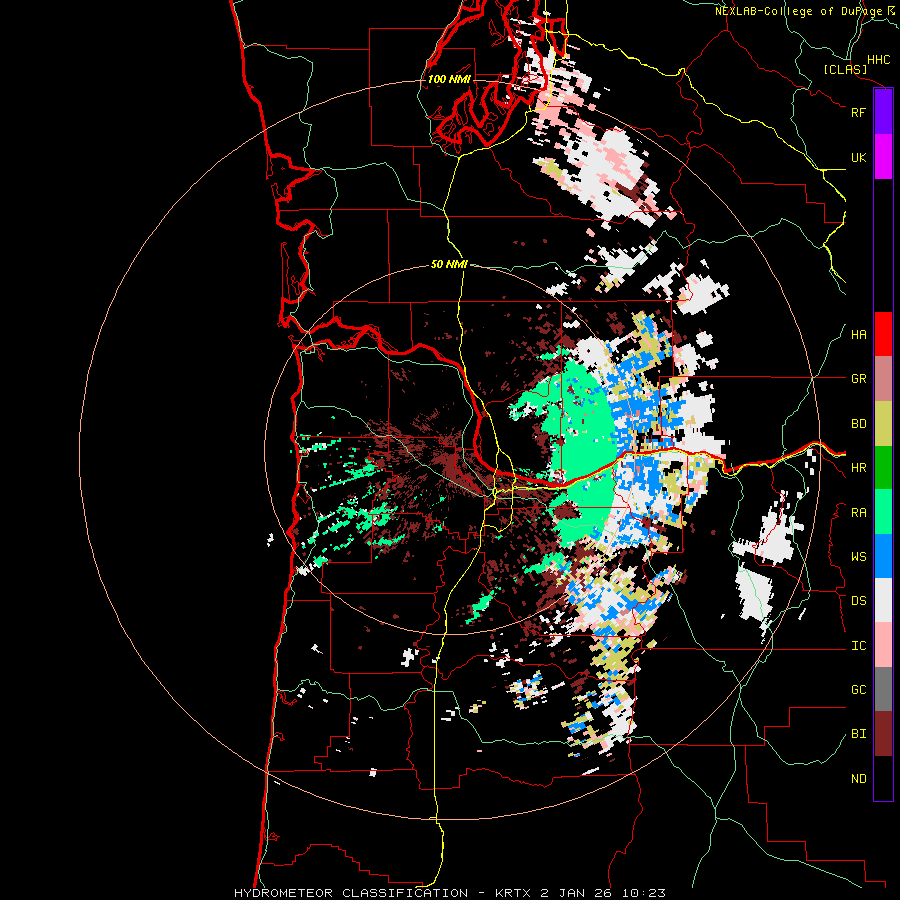The width and height of the screenshot is (900, 900).
Task: Select the white DS dry snow swatch
Action: coord(883,600)
